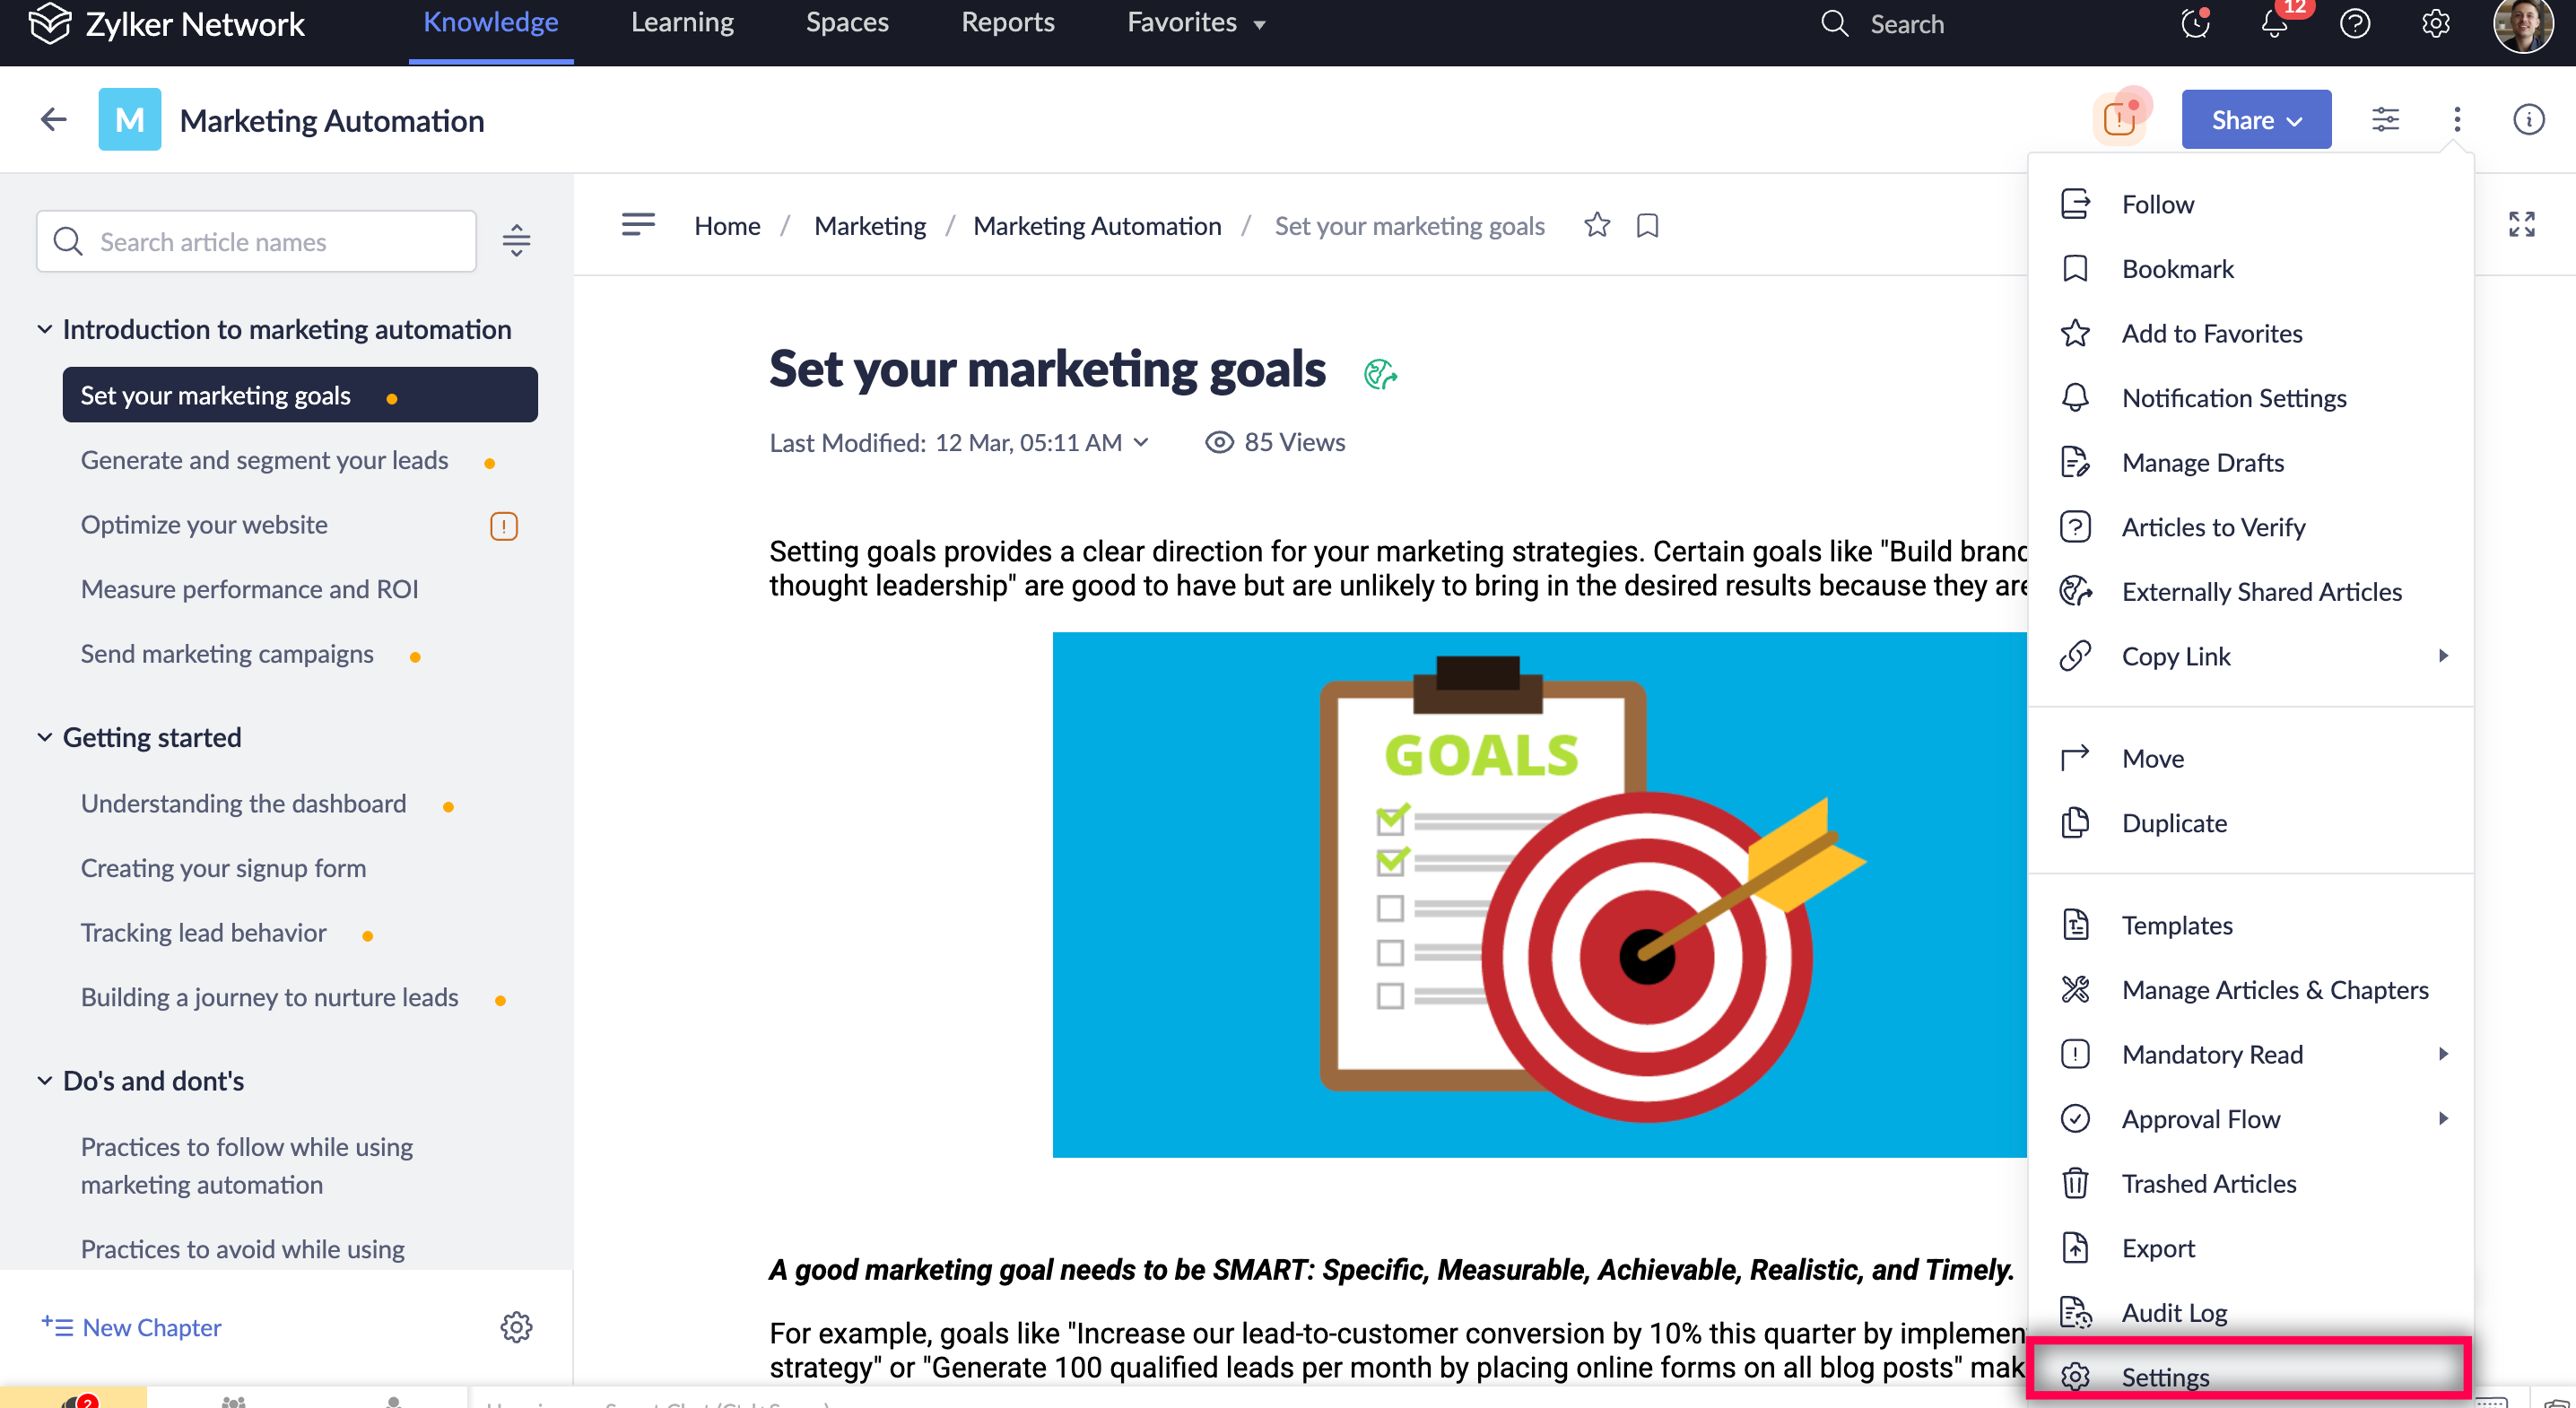Open the Share dropdown button

(2256, 120)
